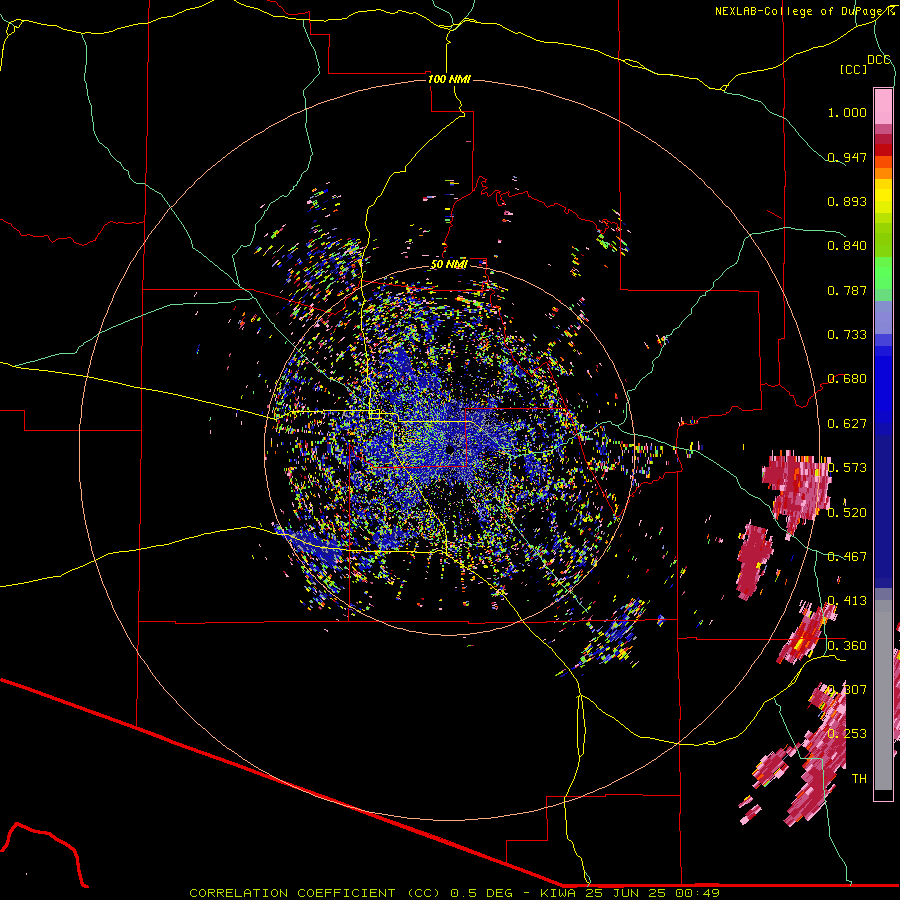Click the 0.467 legend value

point(847,557)
